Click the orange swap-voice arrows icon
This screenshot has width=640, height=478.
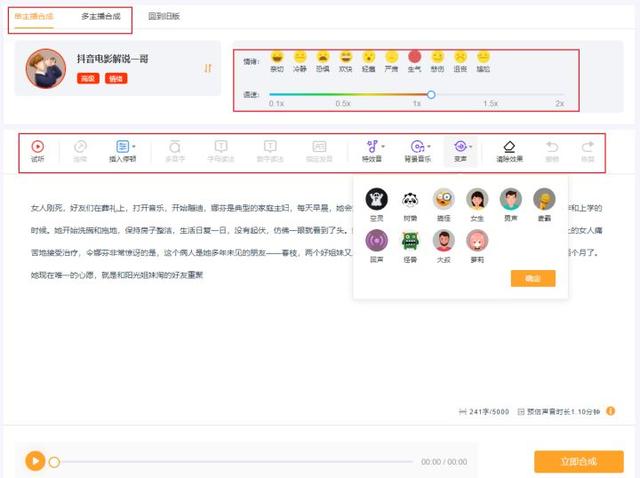[x=208, y=68]
